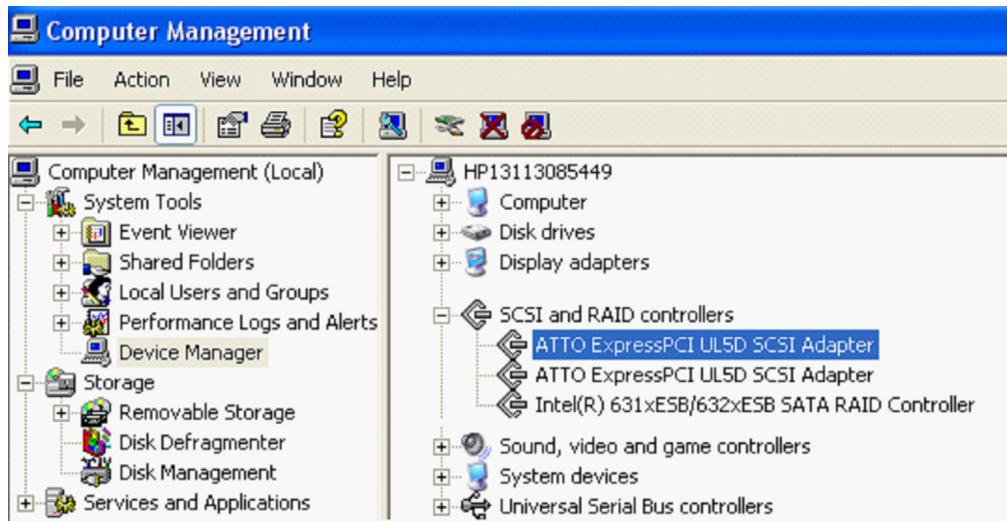Image resolution: width=1007 pixels, height=521 pixels.
Task: Click the Disk Defragmenter icon
Action: tap(96, 443)
